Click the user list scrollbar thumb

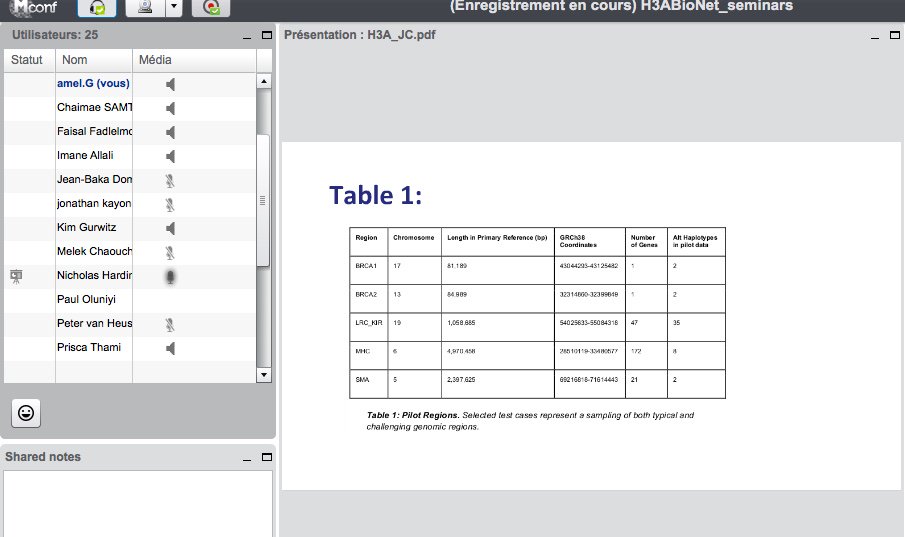click(263, 200)
